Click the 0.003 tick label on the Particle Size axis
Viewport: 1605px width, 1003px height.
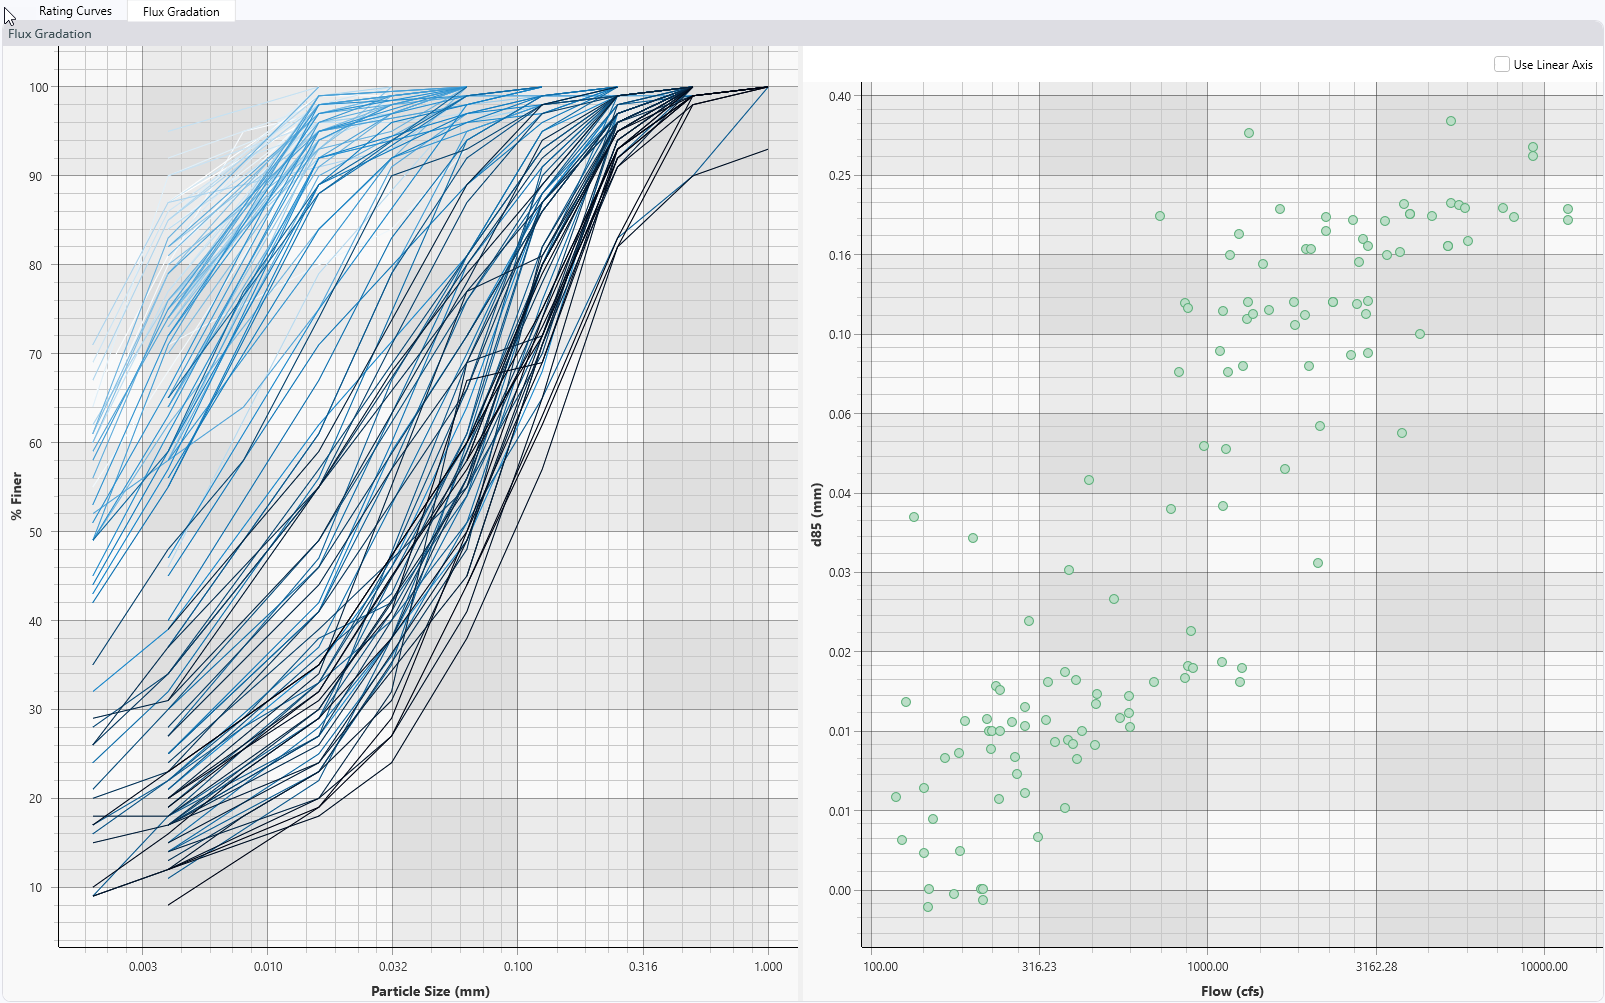point(143,967)
